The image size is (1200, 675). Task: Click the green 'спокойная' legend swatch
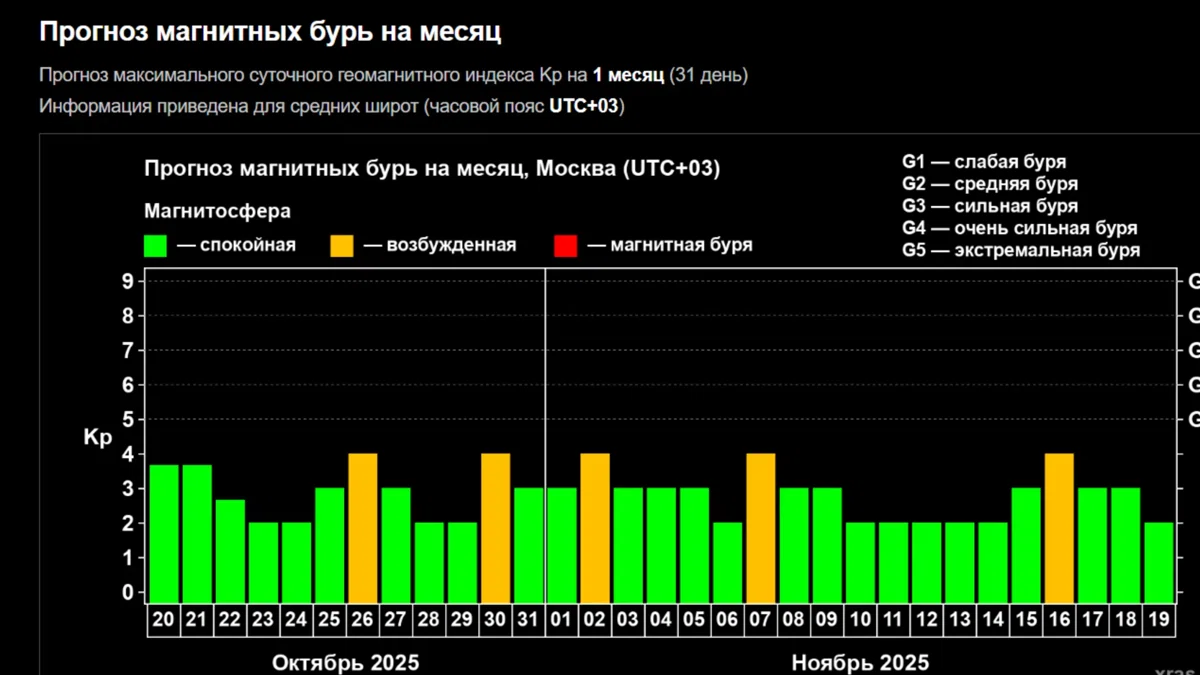click(155, 246)
